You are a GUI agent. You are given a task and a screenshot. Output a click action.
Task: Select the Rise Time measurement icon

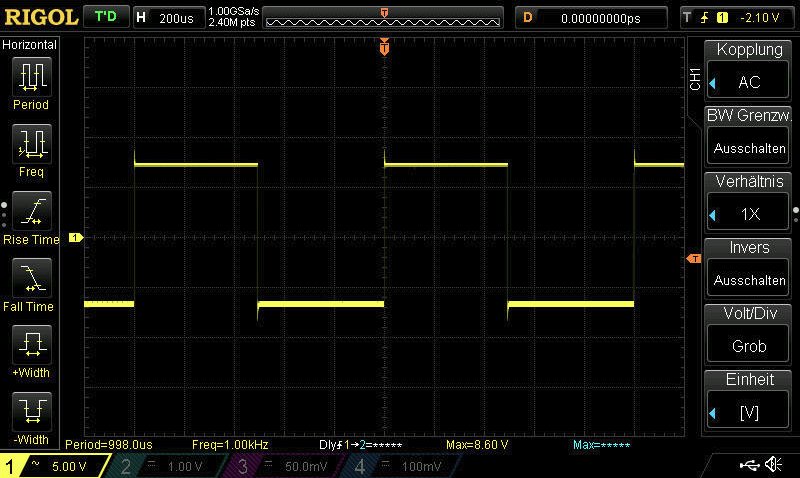pos(32,211)
